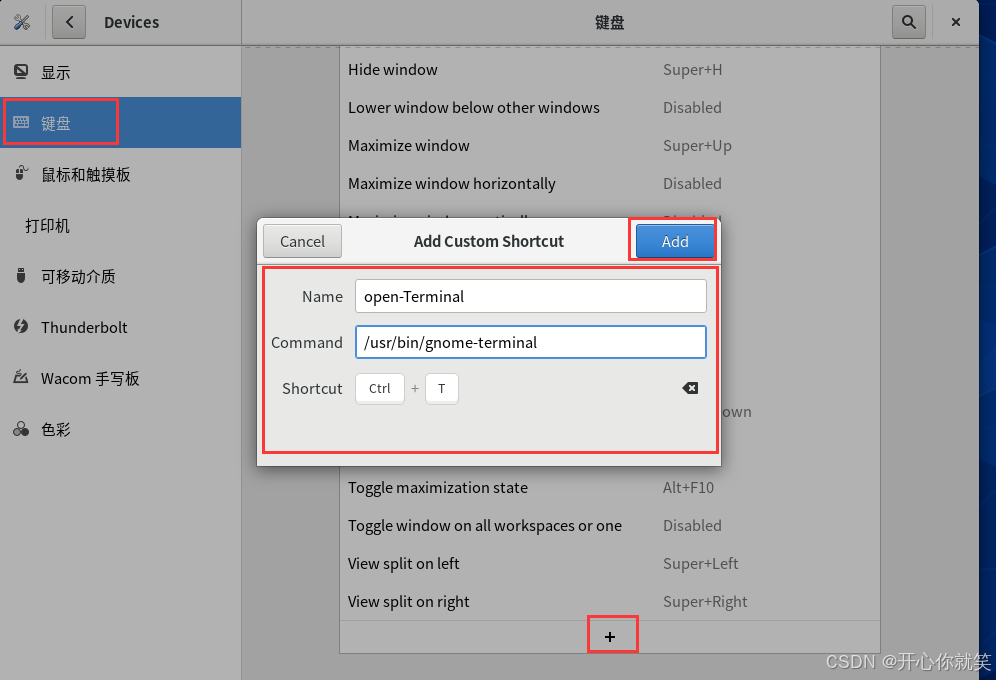Open search with the magnifier icon
The width and height of the screenshot is (996, 680).
point(908,22)
